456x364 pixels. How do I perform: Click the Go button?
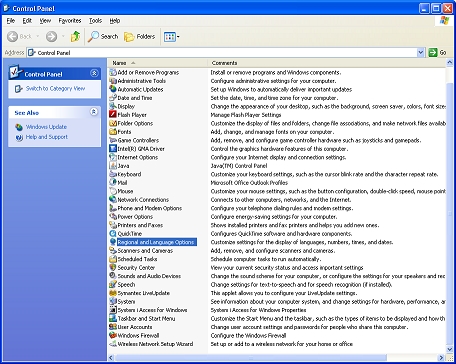[x=438, y=53]
